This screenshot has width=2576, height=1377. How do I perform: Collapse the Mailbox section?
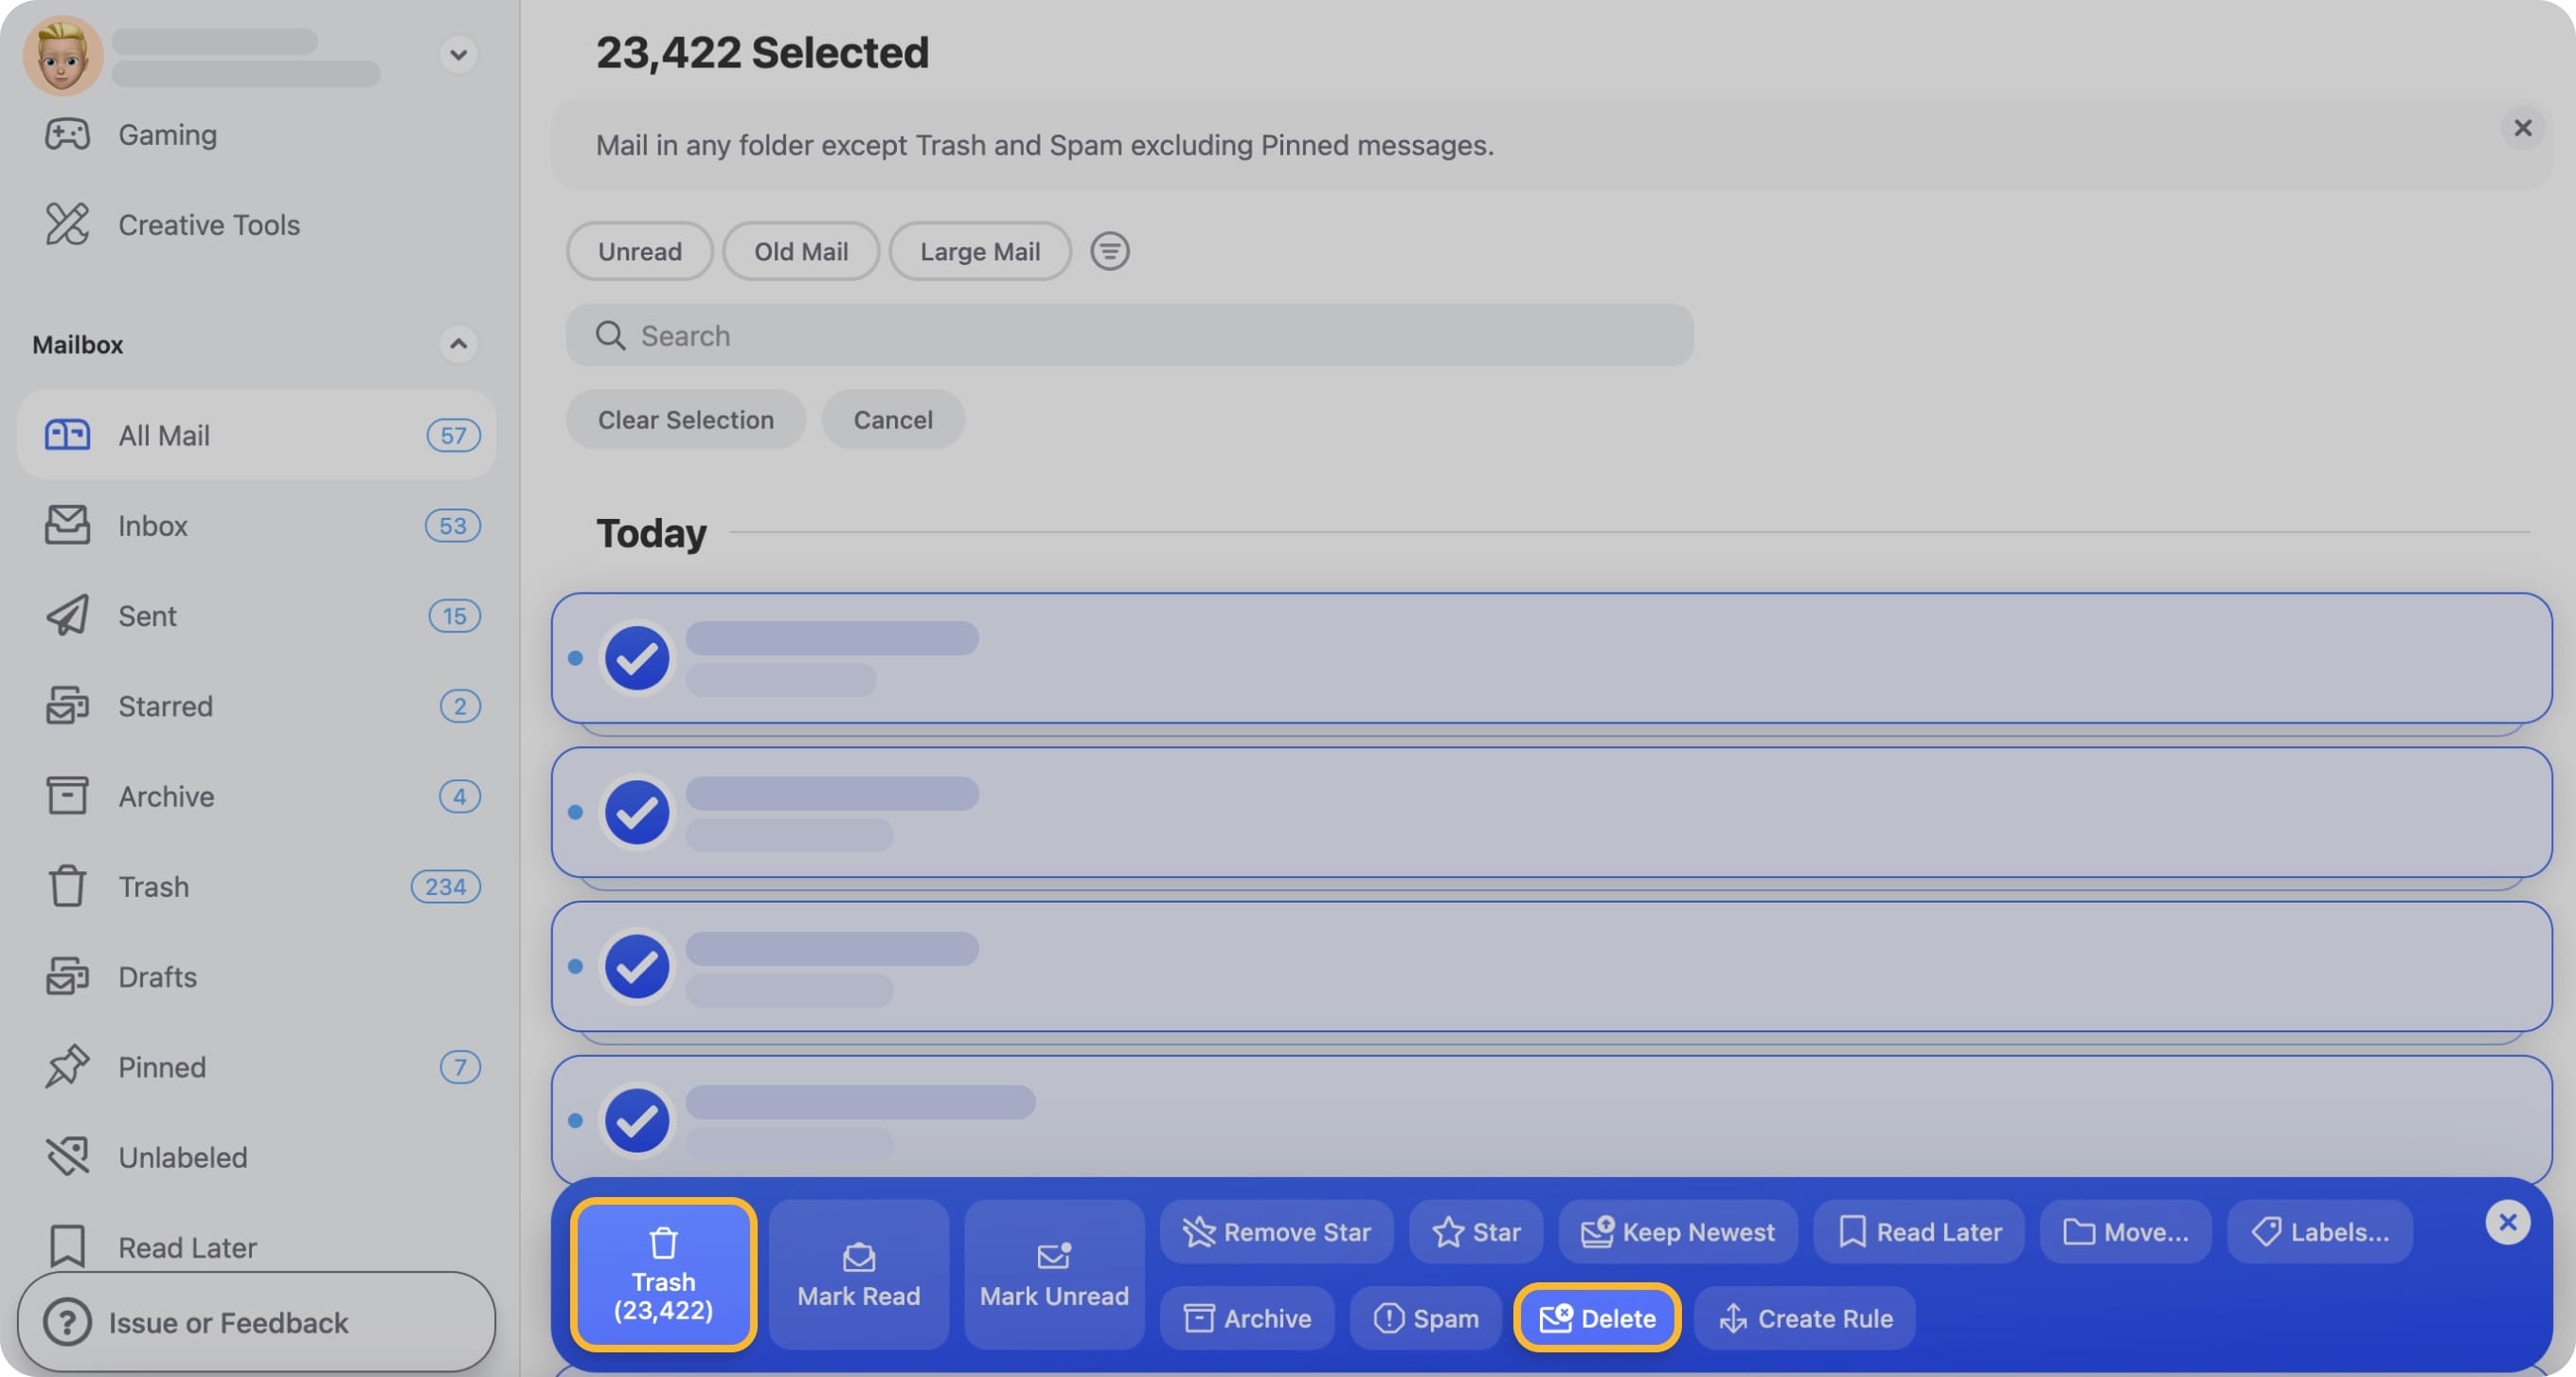click(458, 344)
